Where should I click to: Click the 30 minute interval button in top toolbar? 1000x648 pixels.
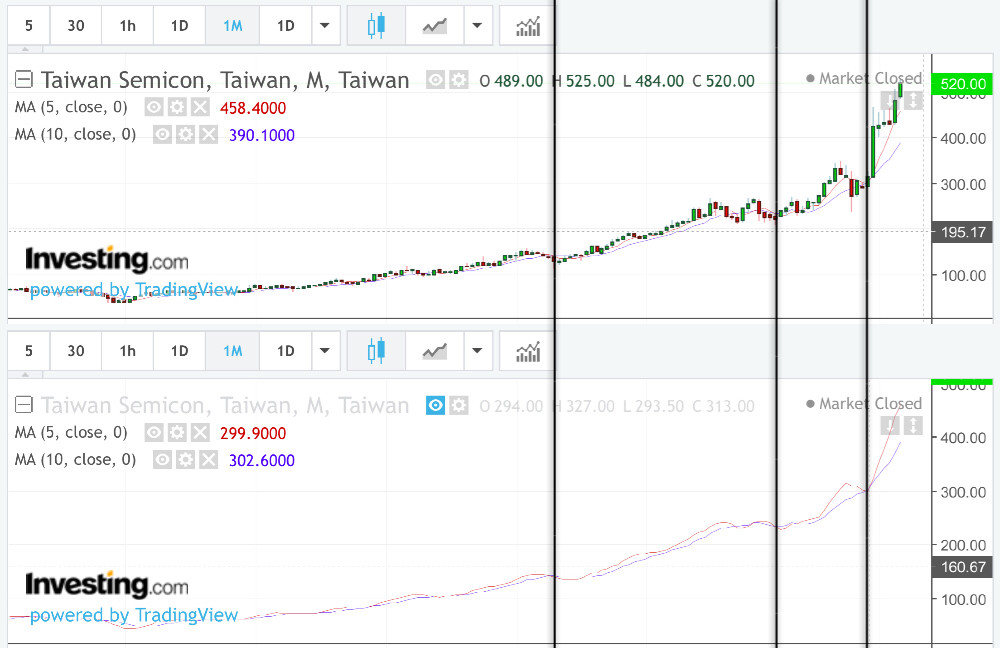click(76, 26)
